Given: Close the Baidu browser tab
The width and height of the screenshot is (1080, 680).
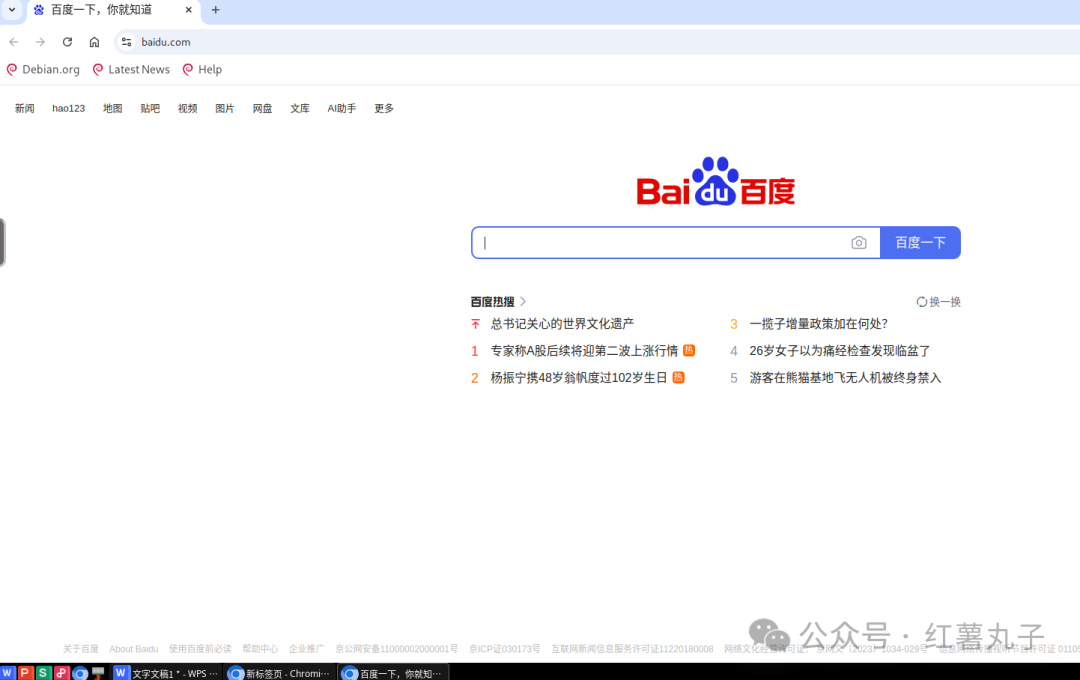Looking at the screenshot, I should 189,10.
